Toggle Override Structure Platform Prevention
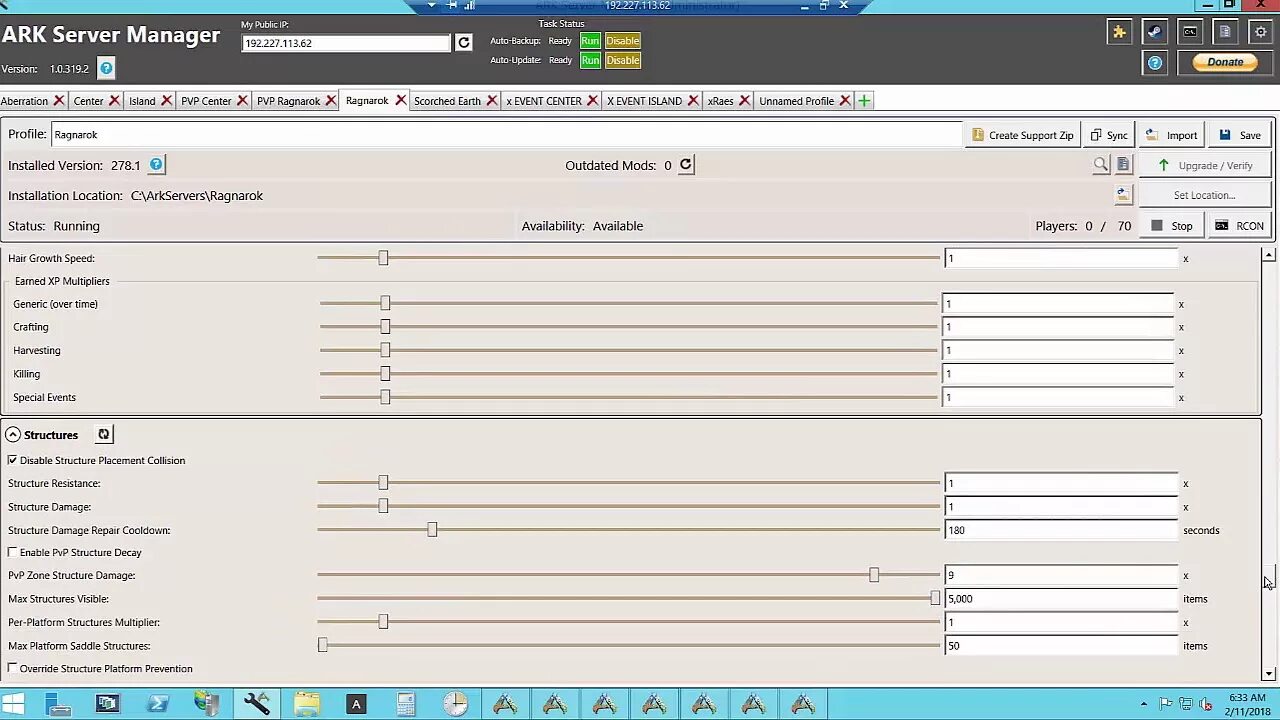Image resolution: width=1280 pixels, height=720 pixels. point(13,668)
